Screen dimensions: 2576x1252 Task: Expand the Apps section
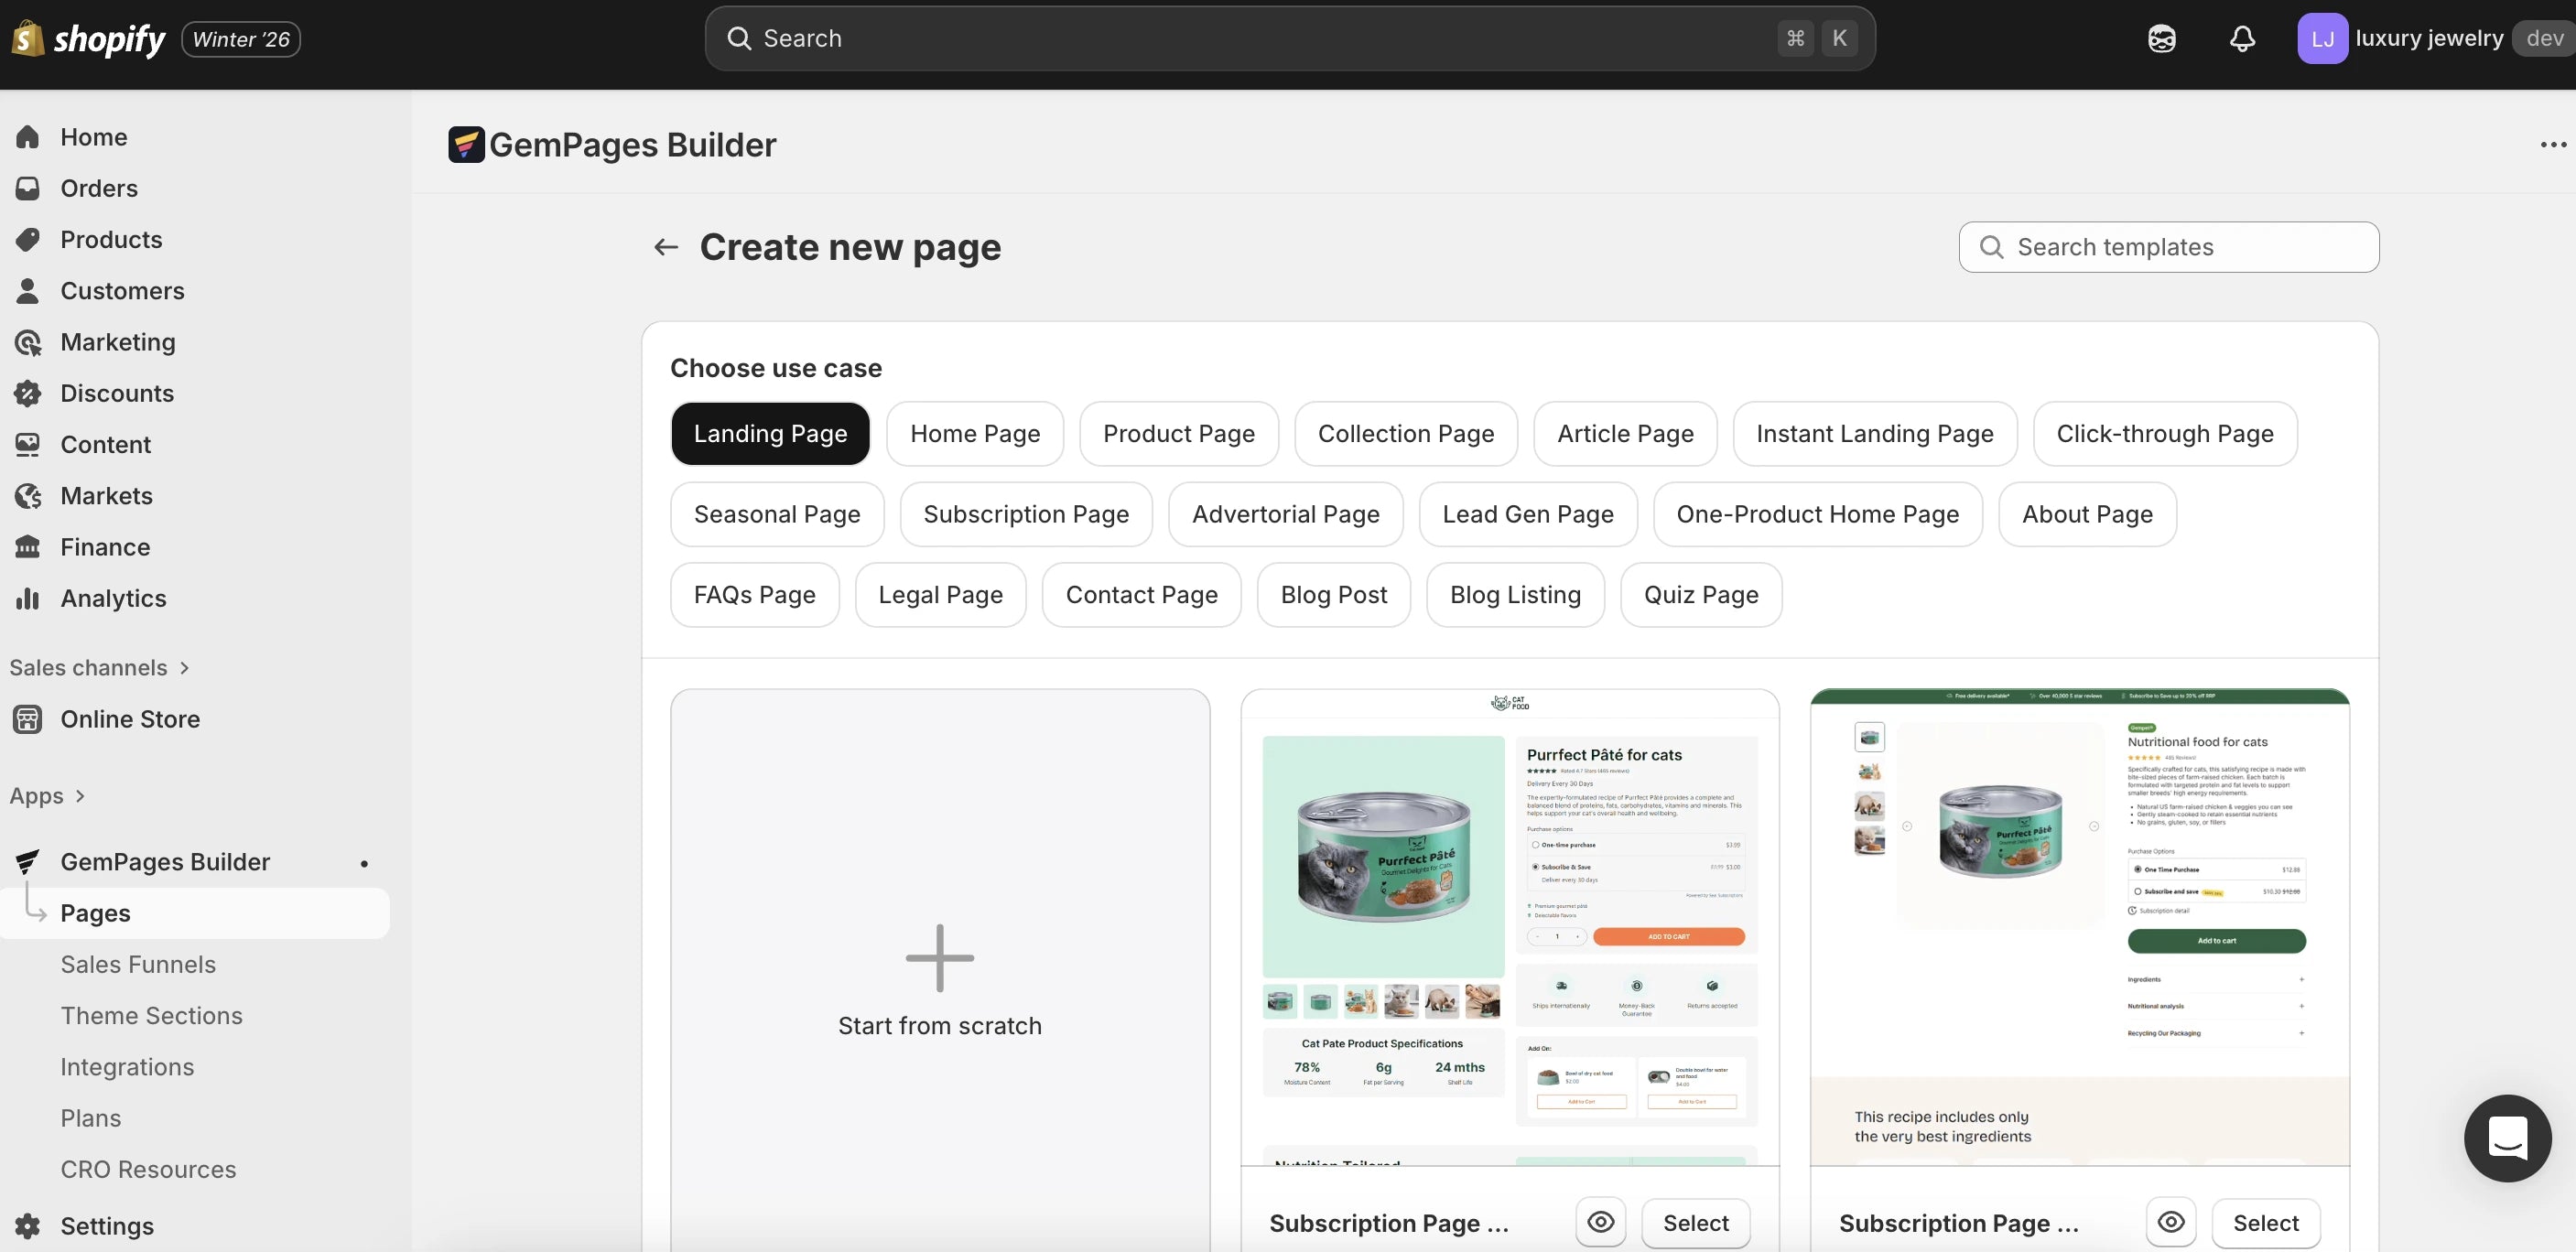click(x=47, y=795)
